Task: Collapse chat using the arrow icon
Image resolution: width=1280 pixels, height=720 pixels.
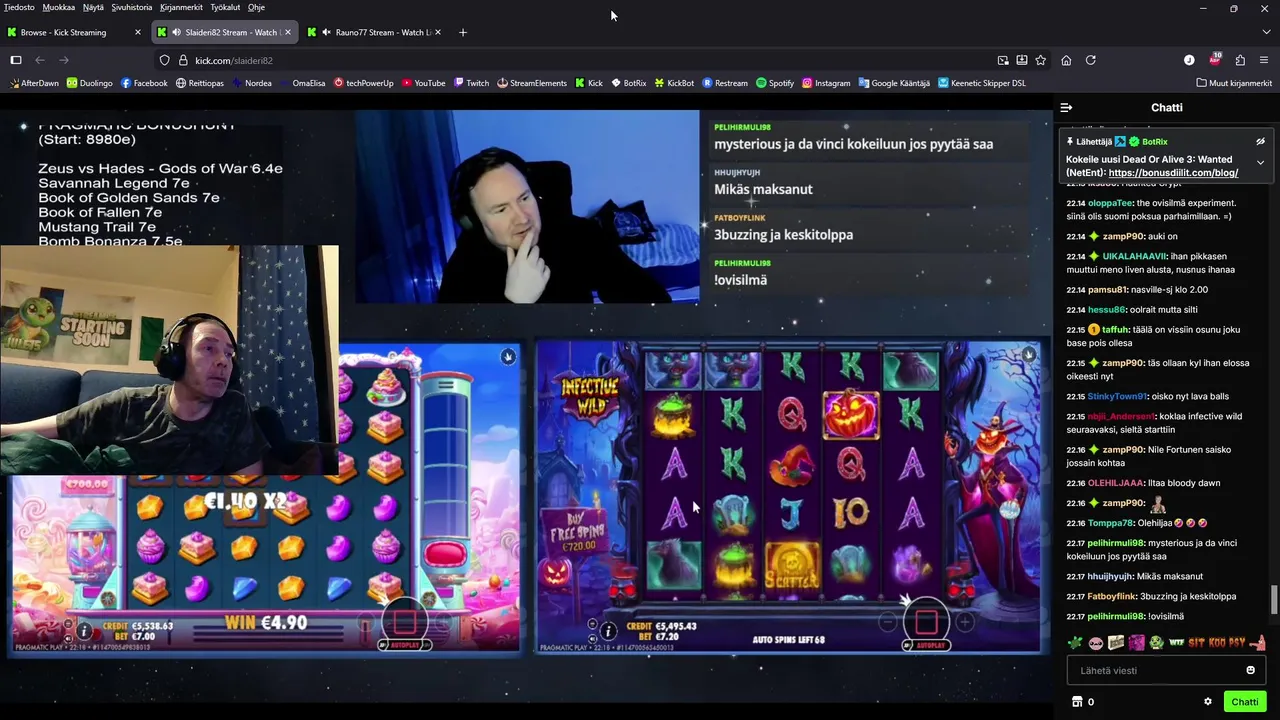Action: [x=1066, y=107]
